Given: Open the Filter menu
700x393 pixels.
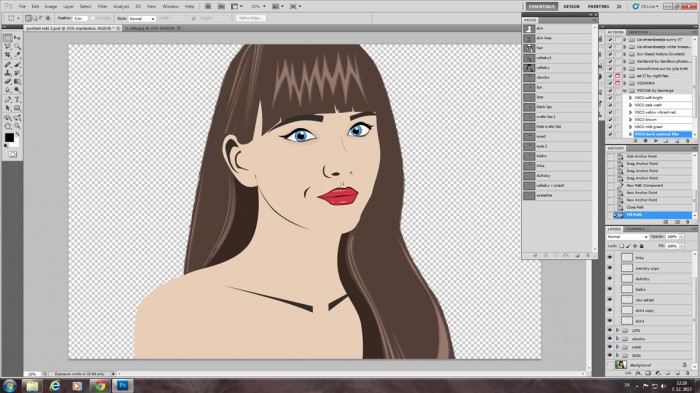Looking at the screenshot, I should point(102,7).
